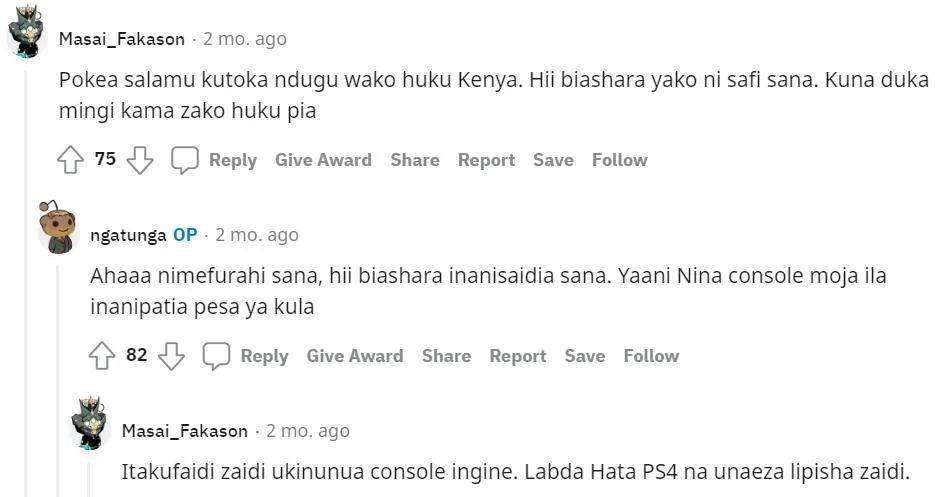Open ngatunga username profile link
The width and height of the screenshot is (935, 497).
point(128,235)
